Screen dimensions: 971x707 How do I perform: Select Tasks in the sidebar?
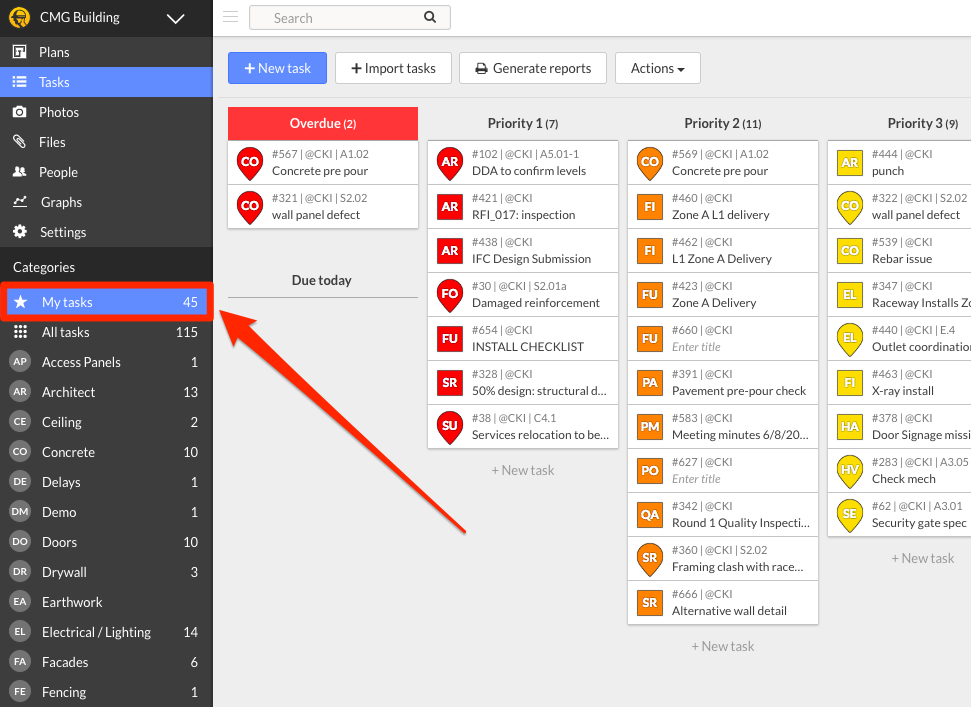107,82
